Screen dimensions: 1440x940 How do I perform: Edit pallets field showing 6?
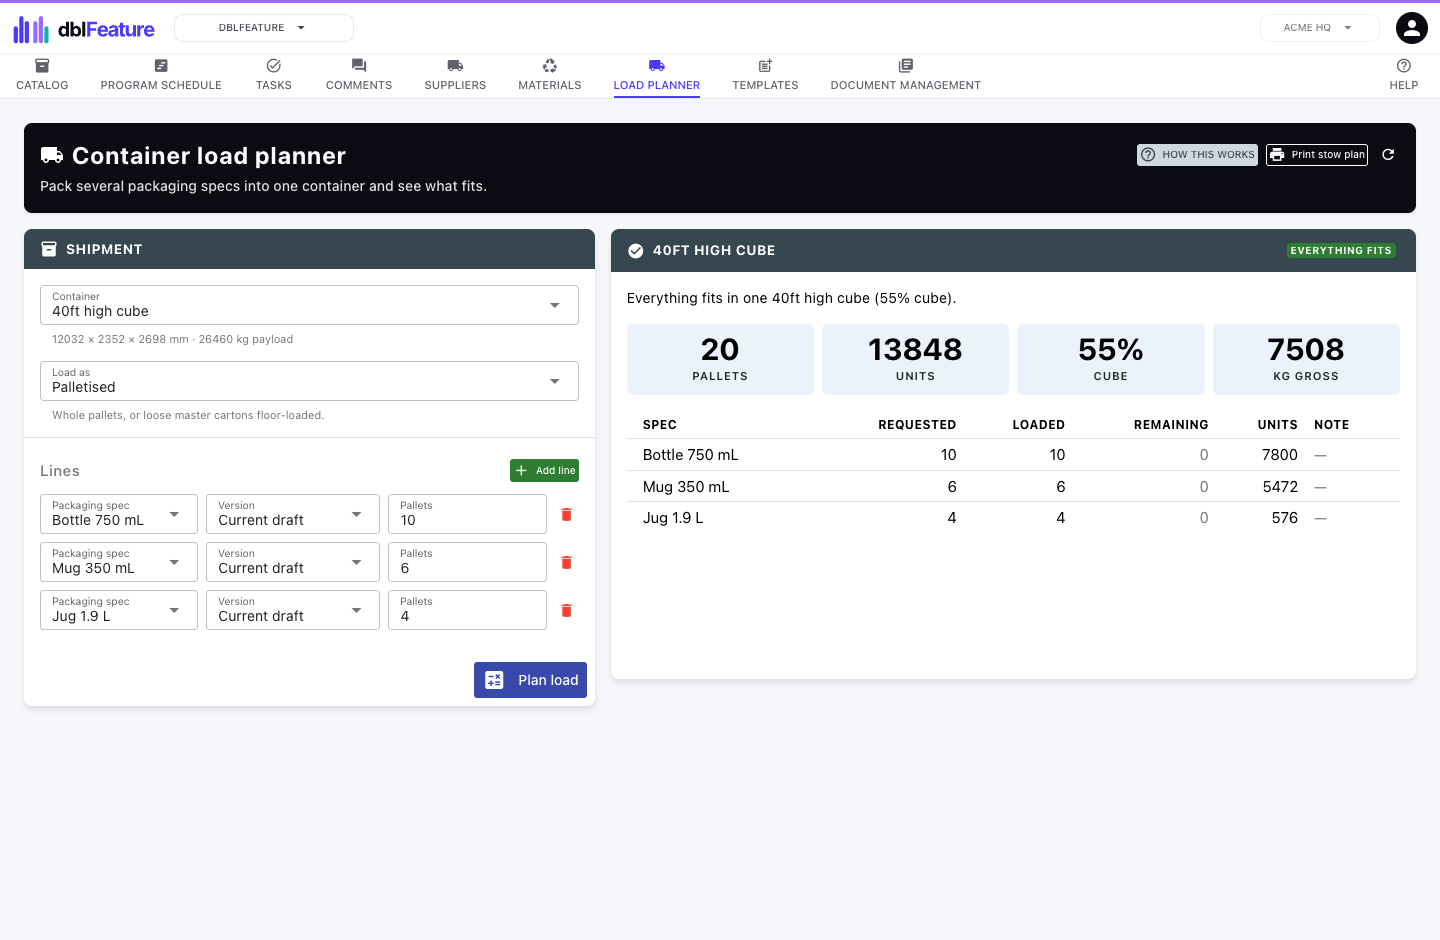coord(467,562)
